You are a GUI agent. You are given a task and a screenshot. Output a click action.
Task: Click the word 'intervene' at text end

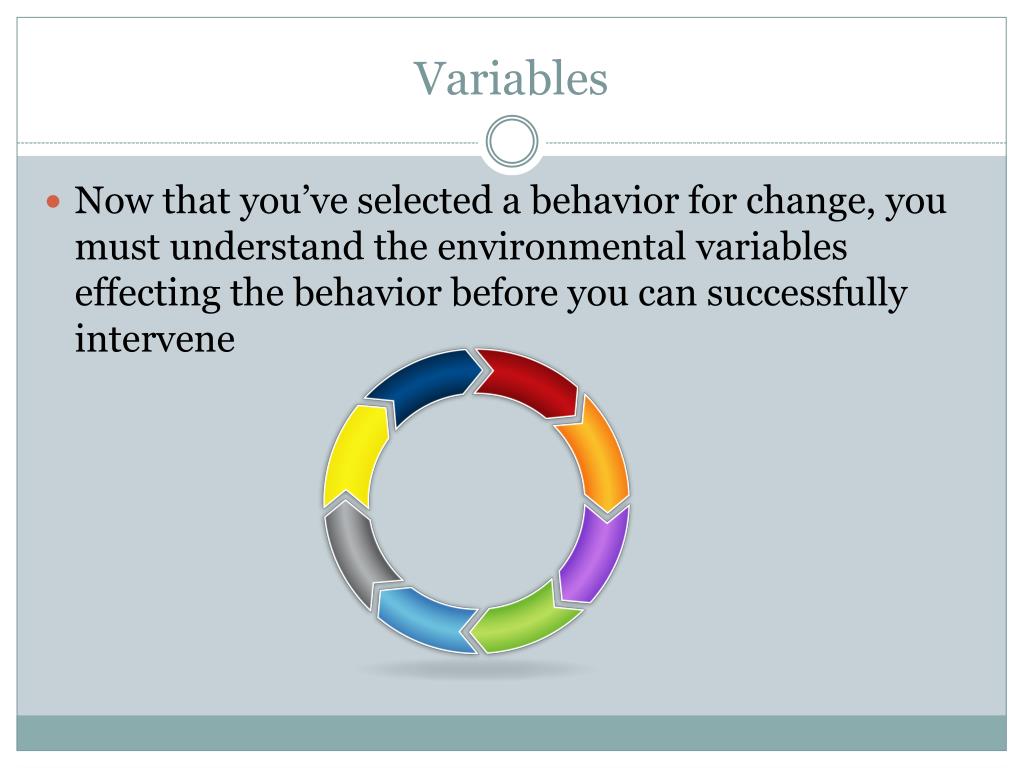(155, 340)
